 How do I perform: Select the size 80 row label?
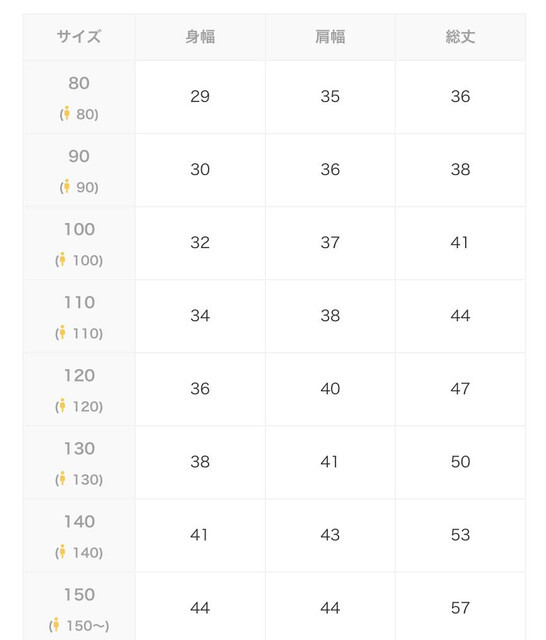tap(79, 97)
